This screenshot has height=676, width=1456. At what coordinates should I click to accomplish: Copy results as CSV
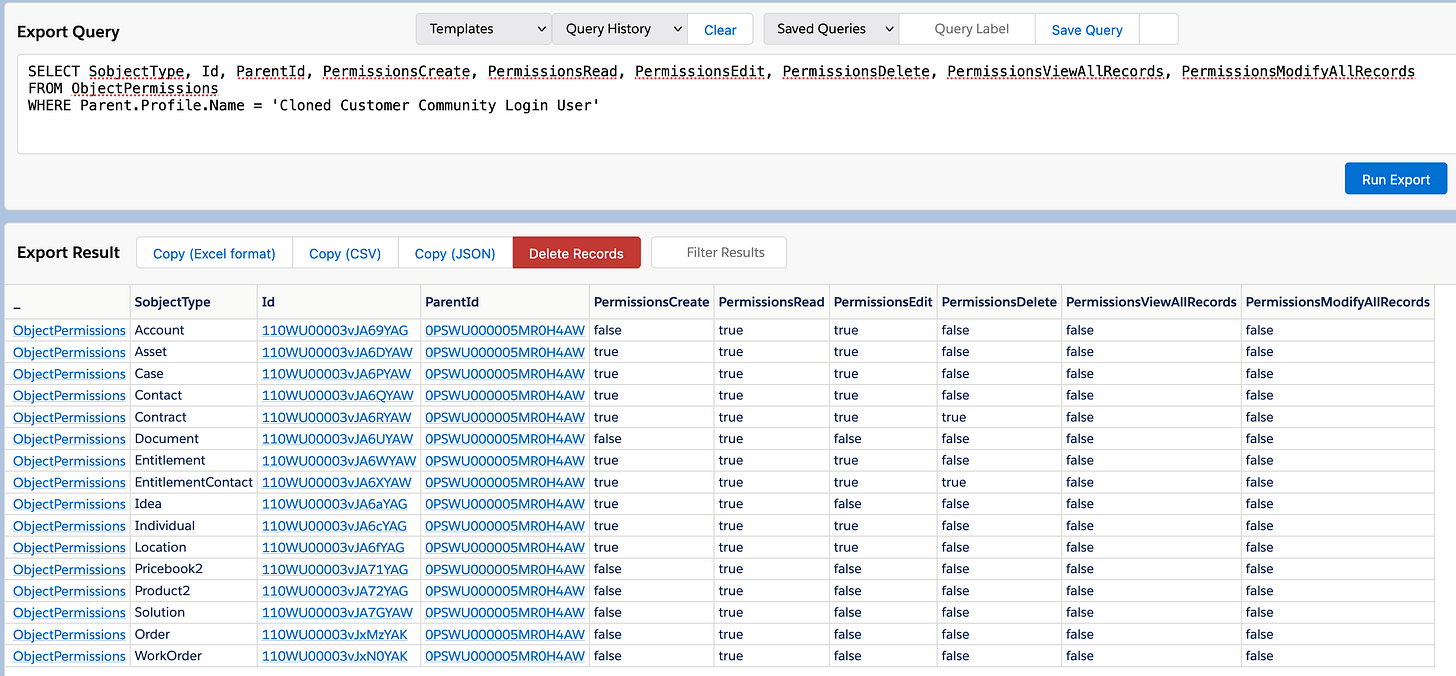[x=345, y=253]
